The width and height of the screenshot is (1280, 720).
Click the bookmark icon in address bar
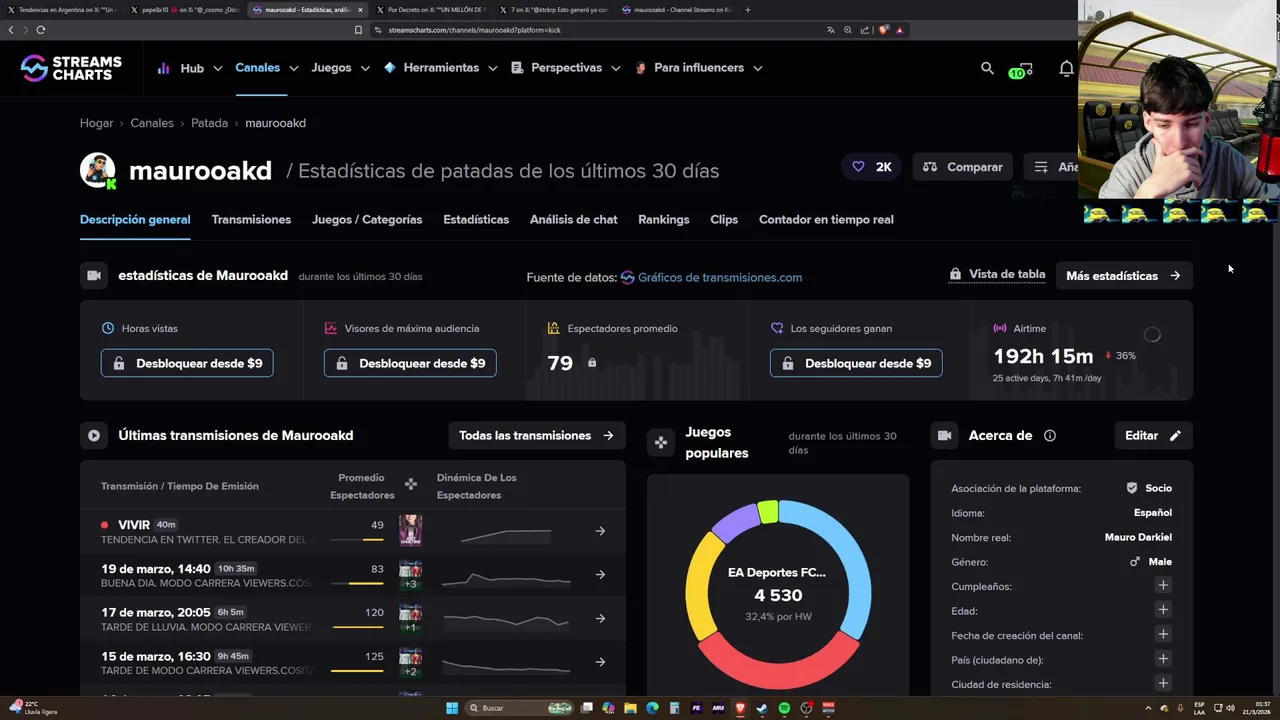click(x=358, y=30)
